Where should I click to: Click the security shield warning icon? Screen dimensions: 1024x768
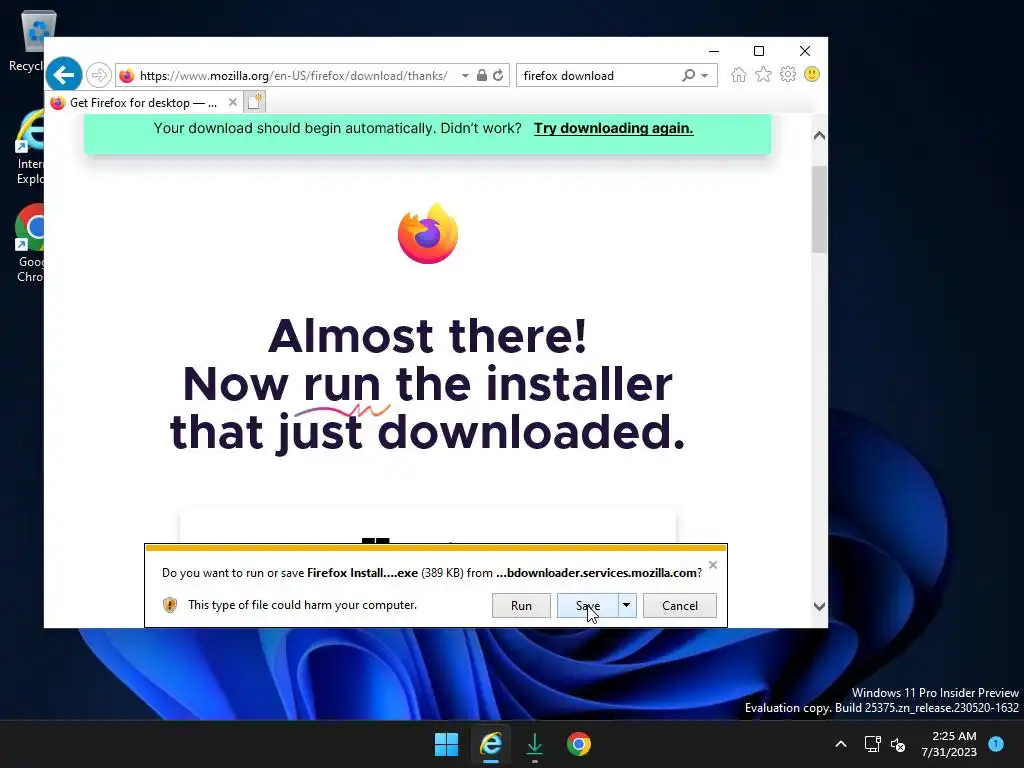[170, 605]
